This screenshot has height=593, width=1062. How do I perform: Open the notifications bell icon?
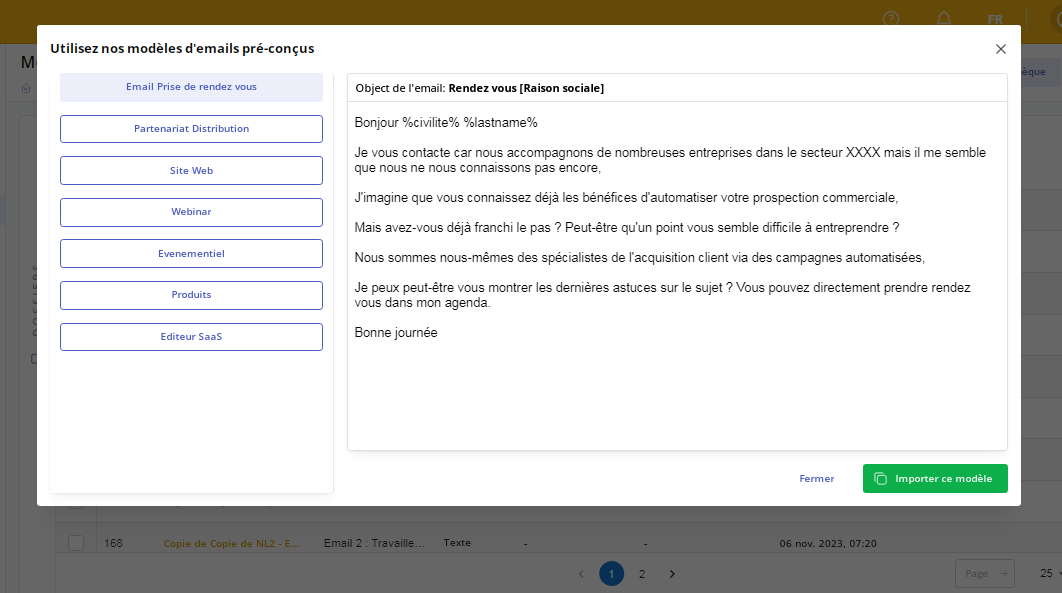943,19
